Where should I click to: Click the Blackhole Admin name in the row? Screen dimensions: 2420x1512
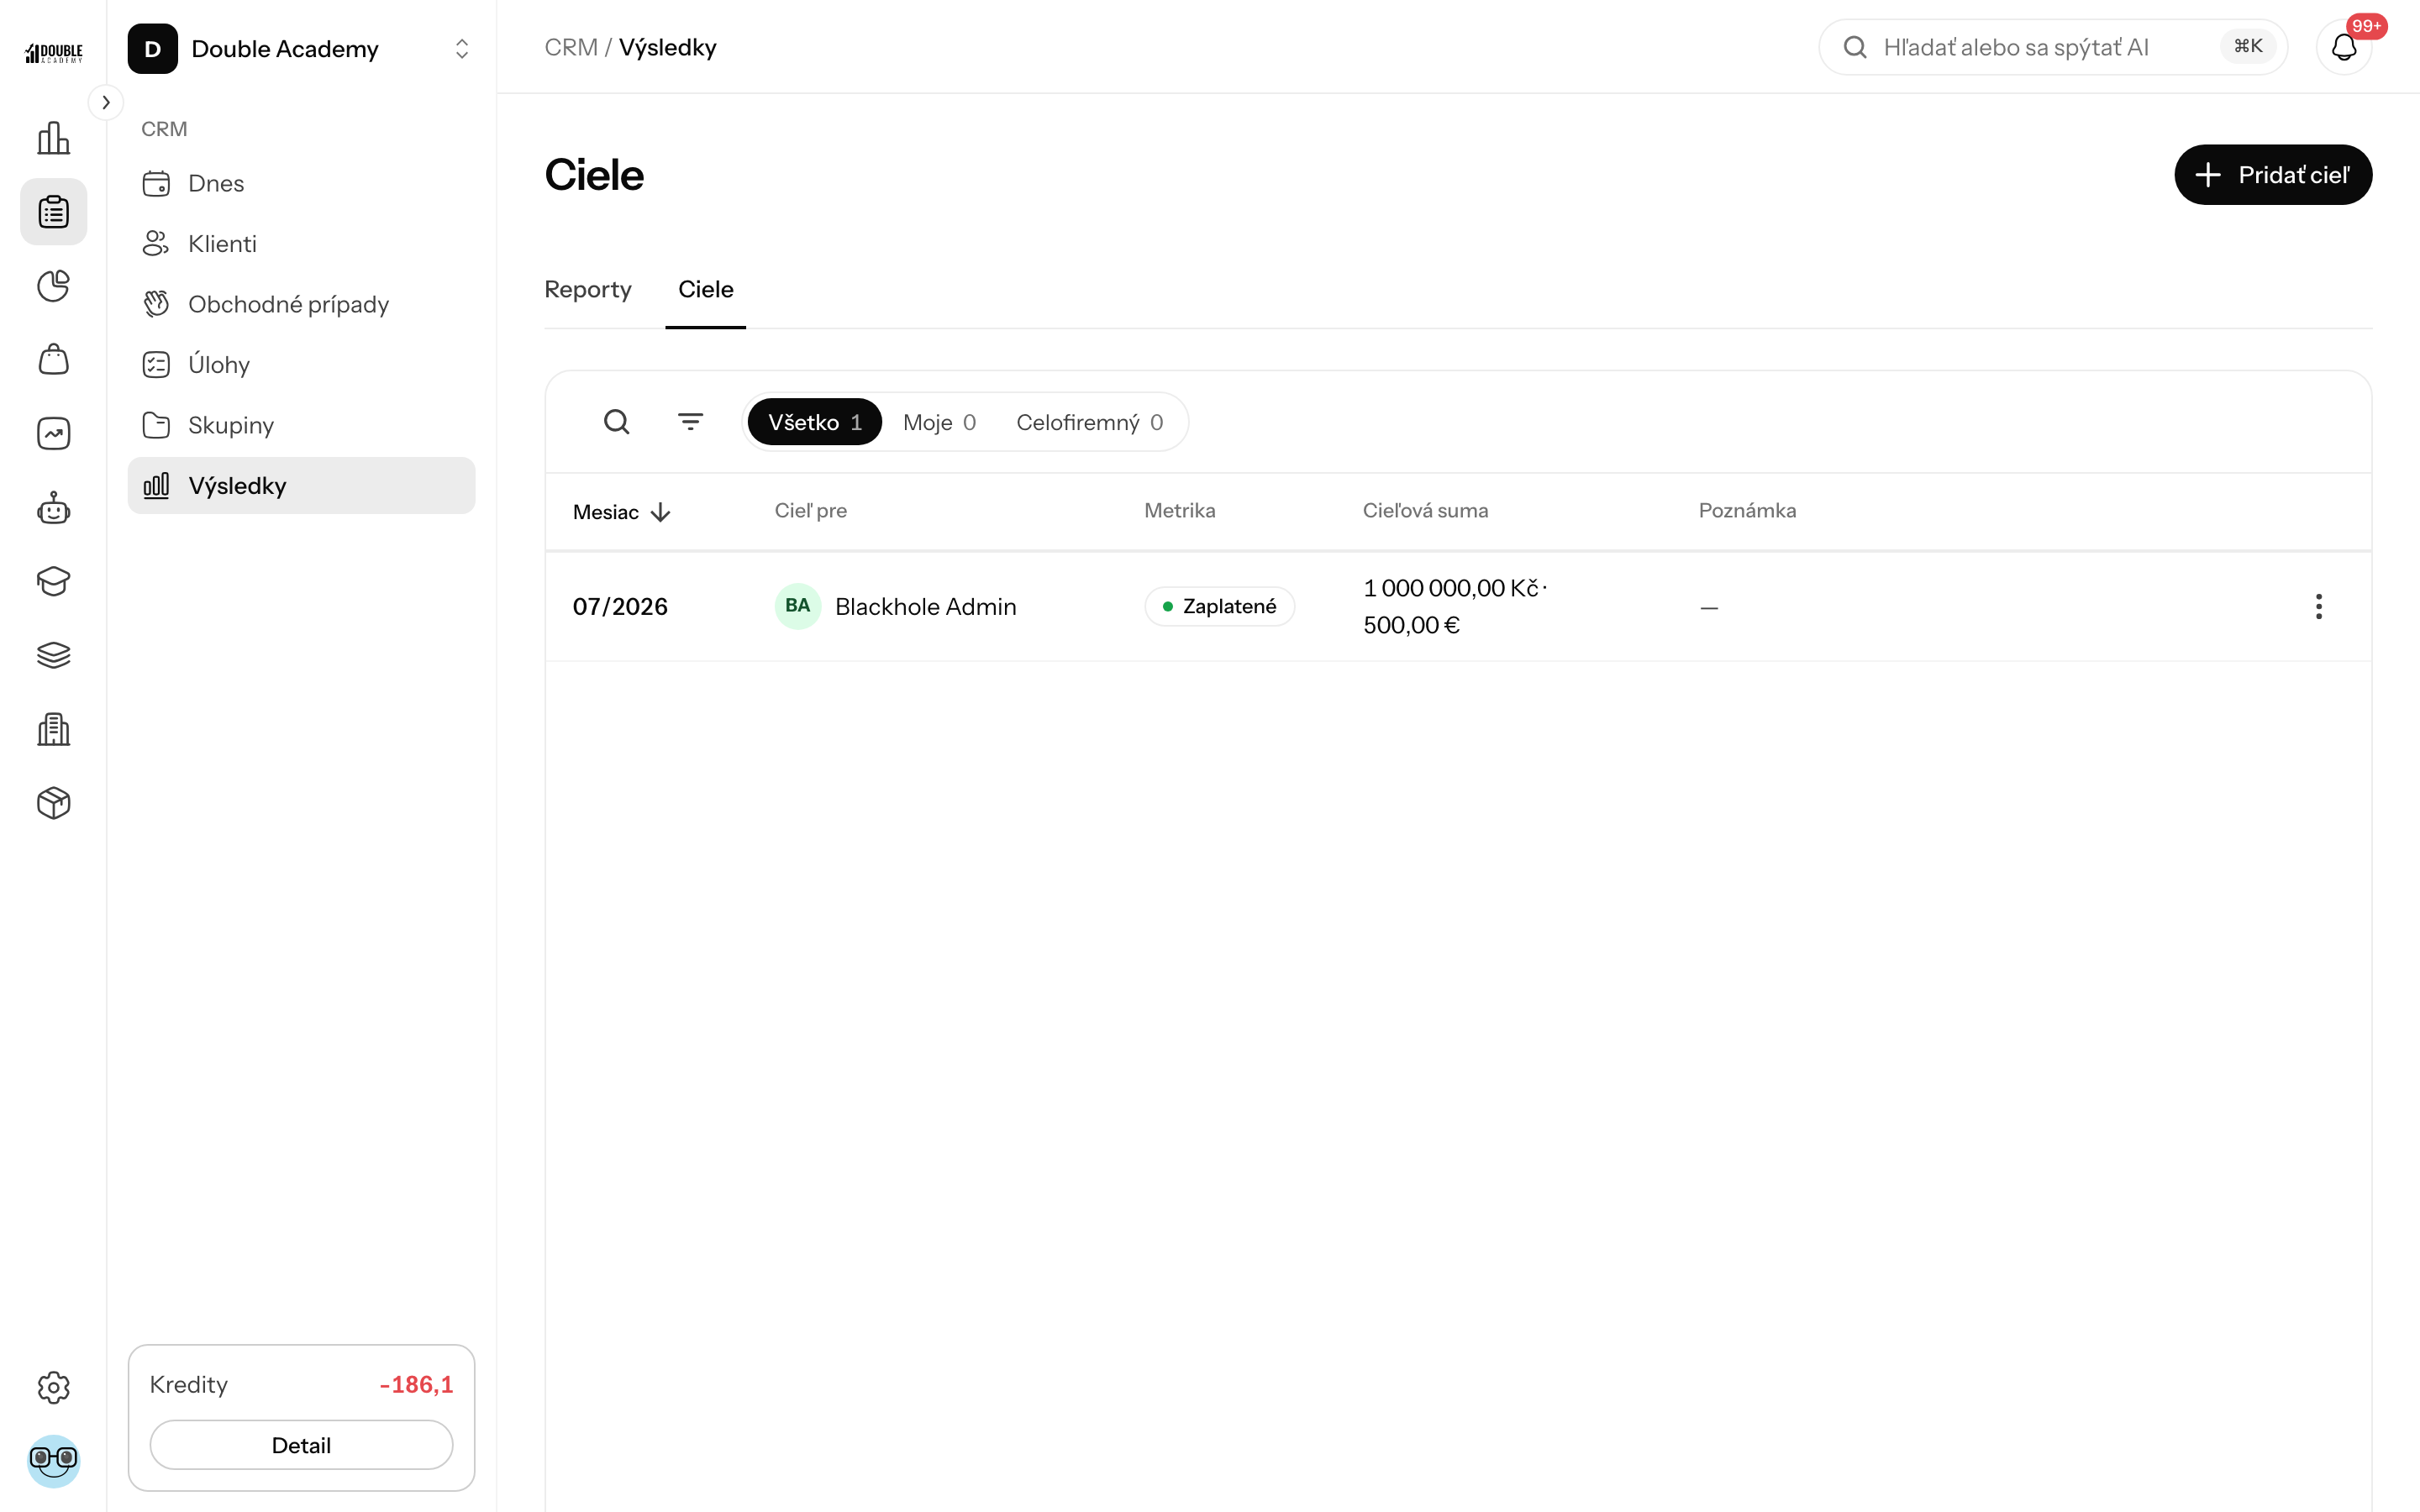pyautogui.click(x=925, y=606)
